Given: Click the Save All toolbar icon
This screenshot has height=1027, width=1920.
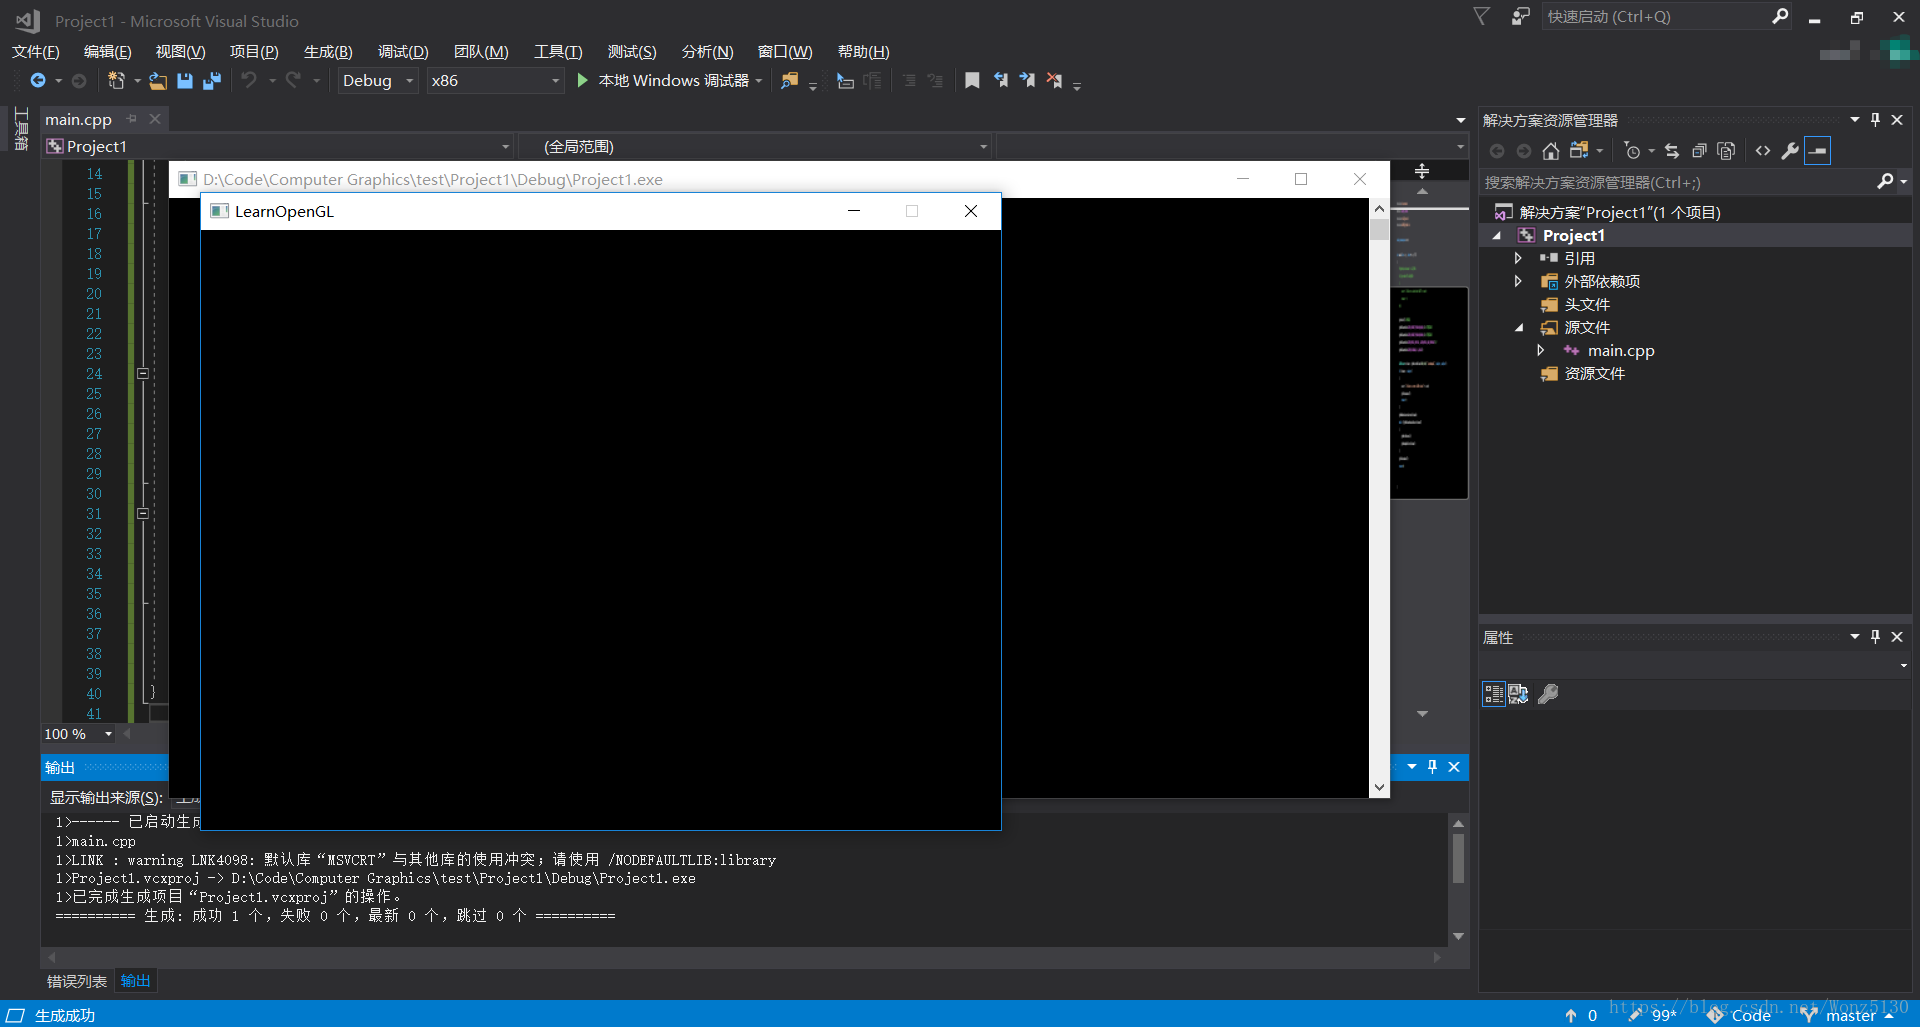Looking at the screenshot, I should click(212, 81).
